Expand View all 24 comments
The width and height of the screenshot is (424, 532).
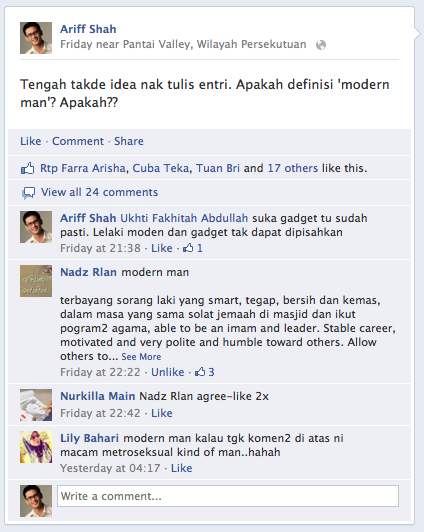click(x=99, y=192)
